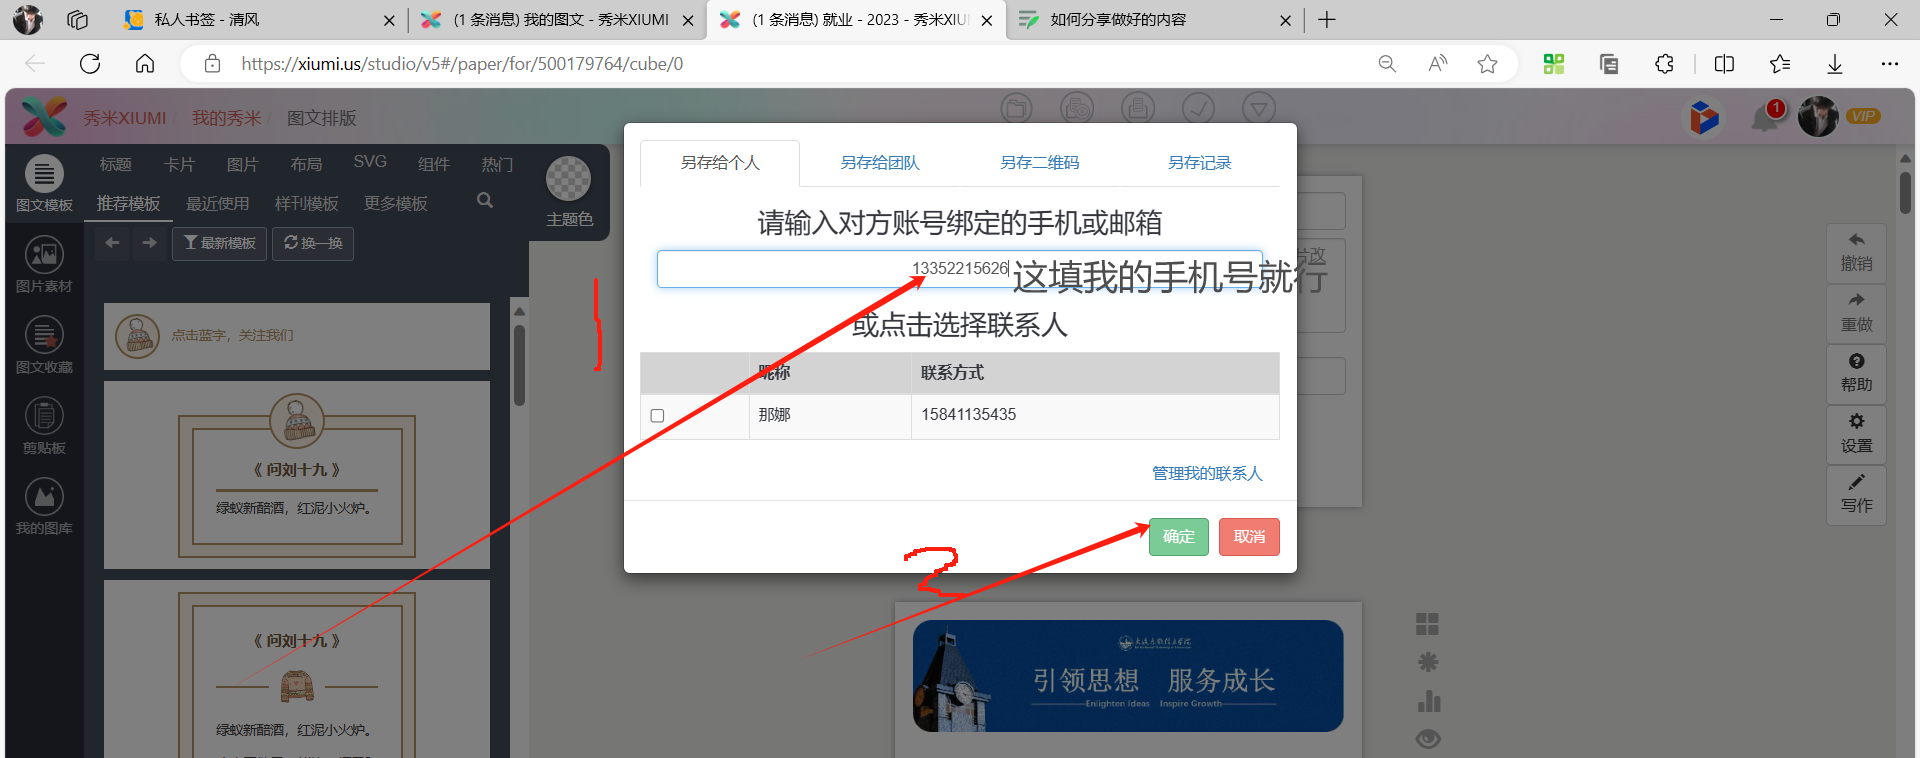
Task: Switch to 另存记录 tab
Action: coord(1199,163)
